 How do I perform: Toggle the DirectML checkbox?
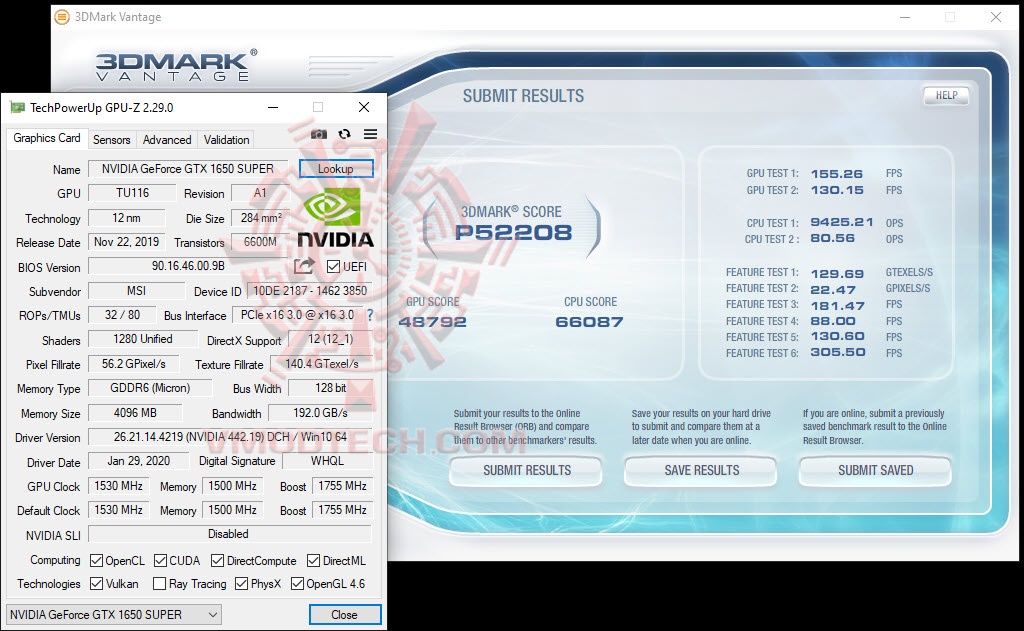[x=313, y=560]
